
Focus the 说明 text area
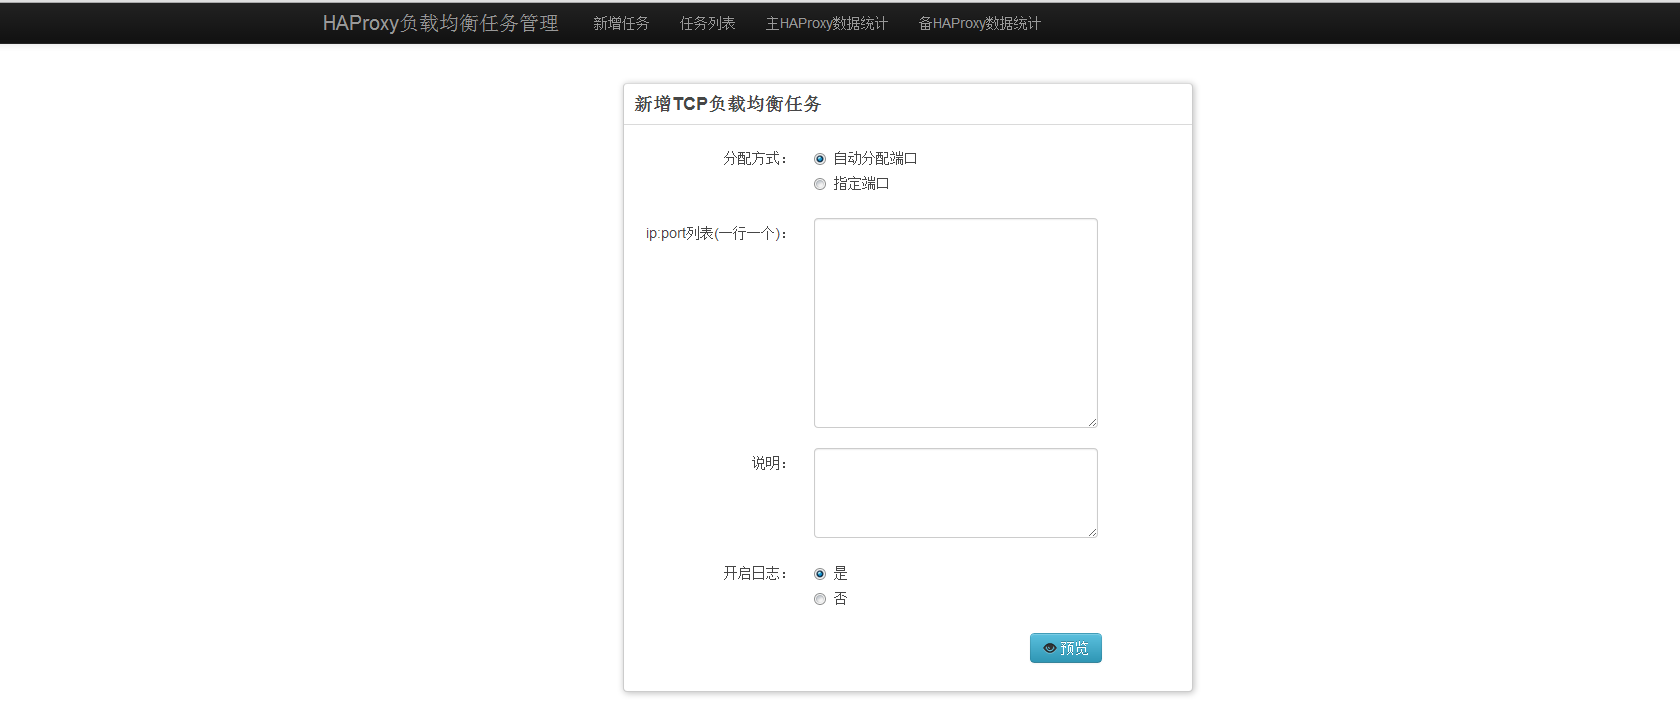pyautogui.click(x=956, y=493)
